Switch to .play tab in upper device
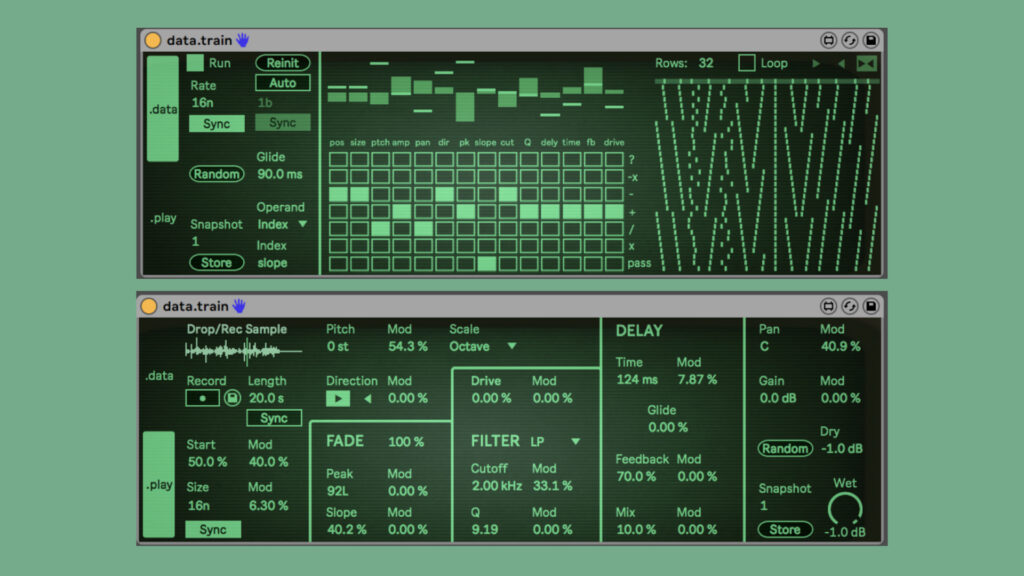 click(x=163, y=218)
